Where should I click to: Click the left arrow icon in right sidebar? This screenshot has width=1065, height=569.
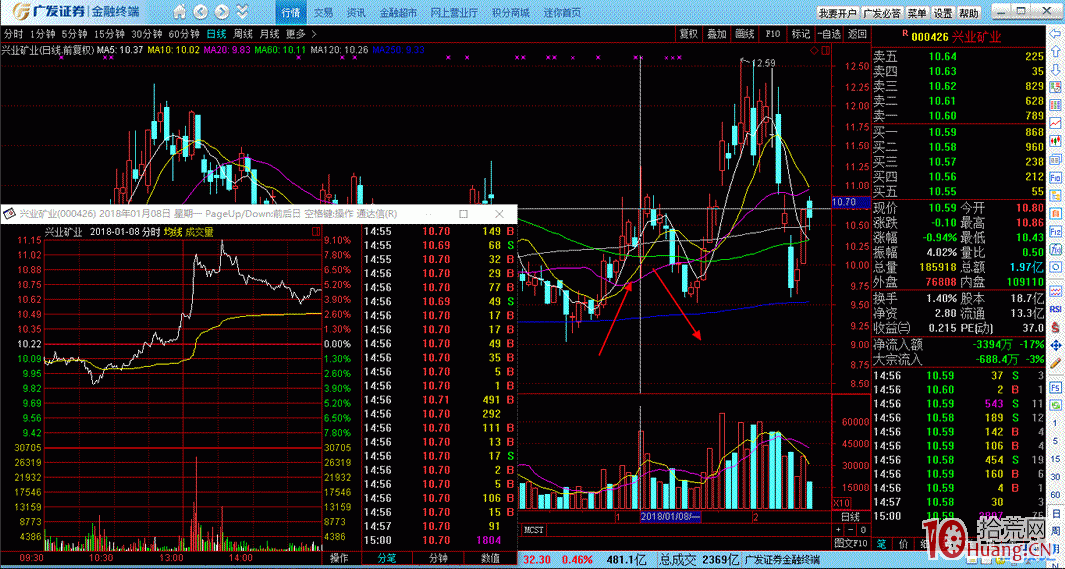click(1055, 33)
